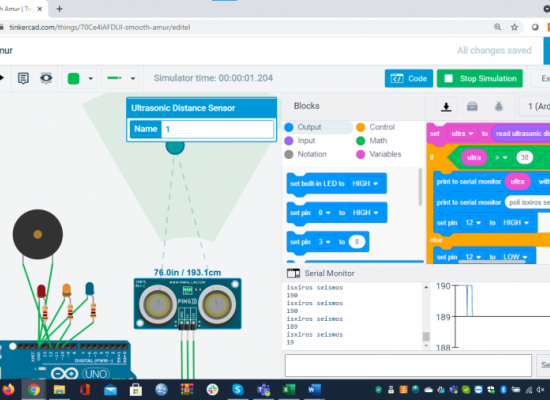Open the libraries box icon
Image resolution: width=550 pixels, height=400 pixels.
tap(472, 106)
